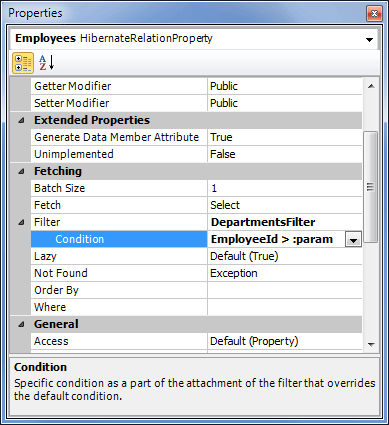Click the DepartmentsFilter value

tap(263, 222)
